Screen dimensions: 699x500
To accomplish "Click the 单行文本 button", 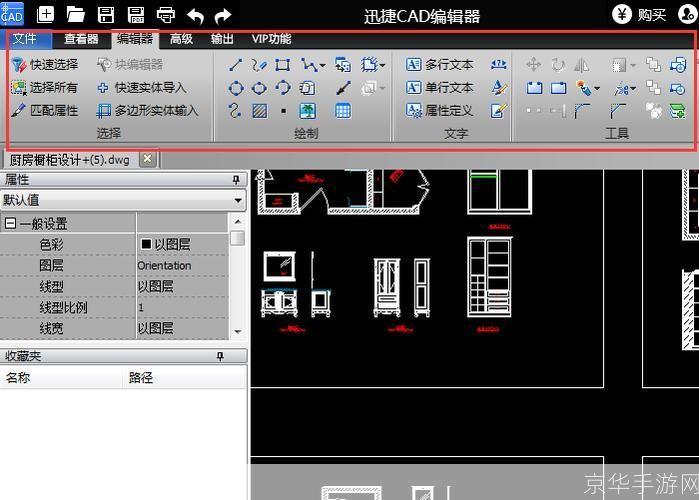I will tap(440, 87).
